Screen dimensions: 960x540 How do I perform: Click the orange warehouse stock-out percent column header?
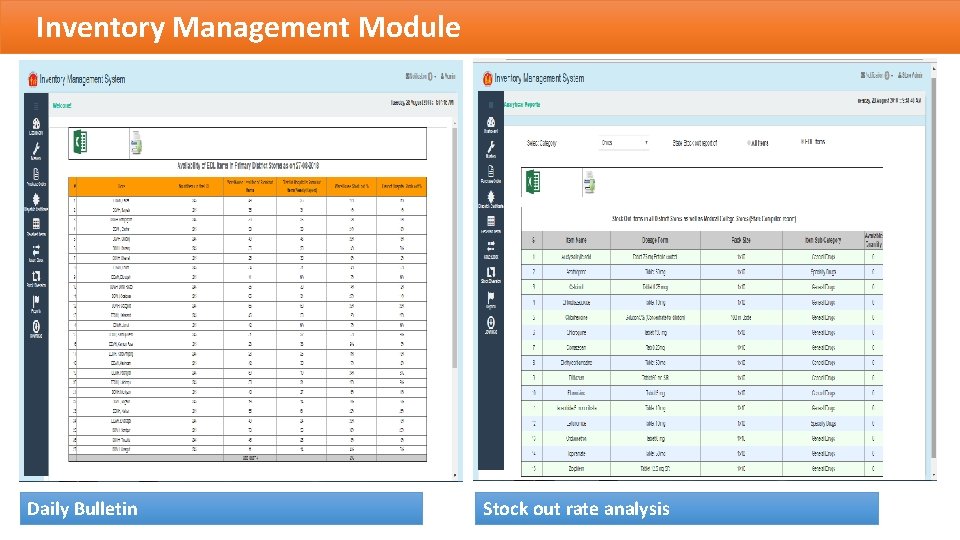tap(352, 186)
